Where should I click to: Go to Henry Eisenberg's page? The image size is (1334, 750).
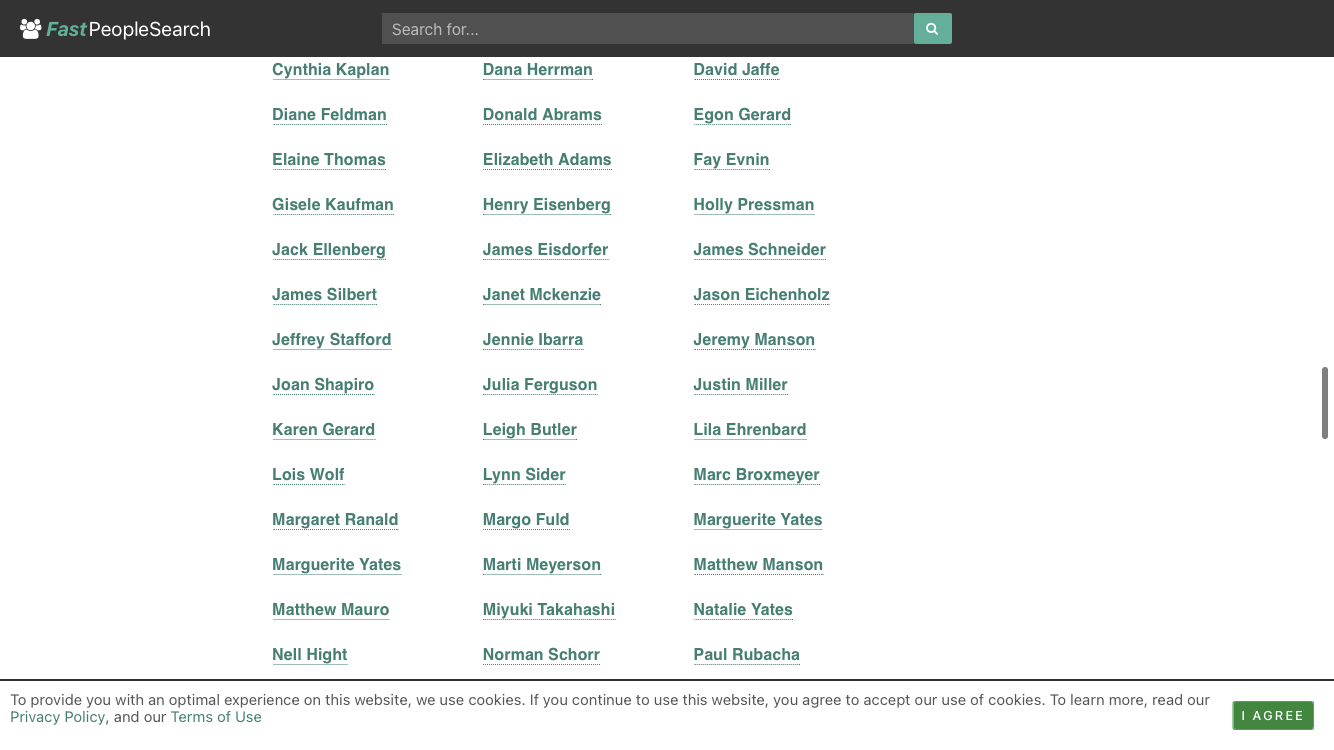[x=547, y=204]
